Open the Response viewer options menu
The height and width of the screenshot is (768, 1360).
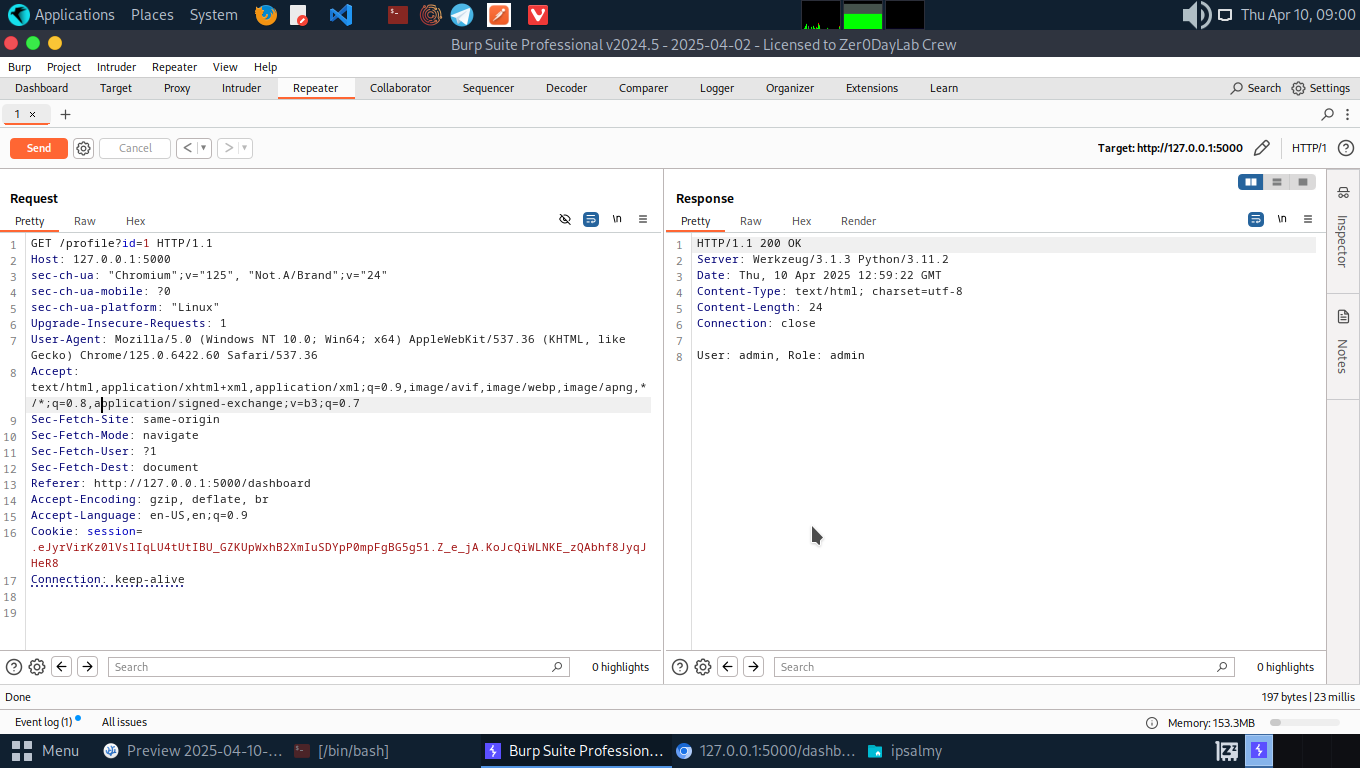[x=1308, y=219]
